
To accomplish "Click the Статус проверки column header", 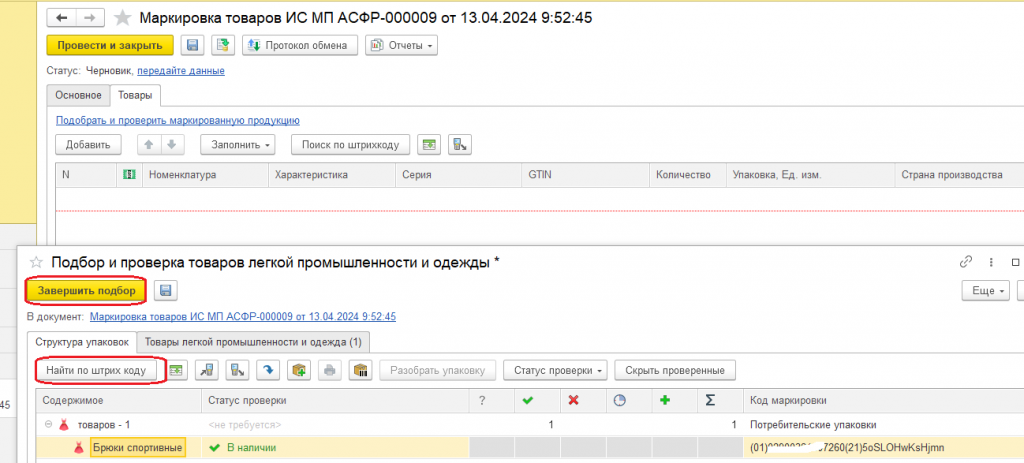I will pyautogui.click(x=335, y=400).
